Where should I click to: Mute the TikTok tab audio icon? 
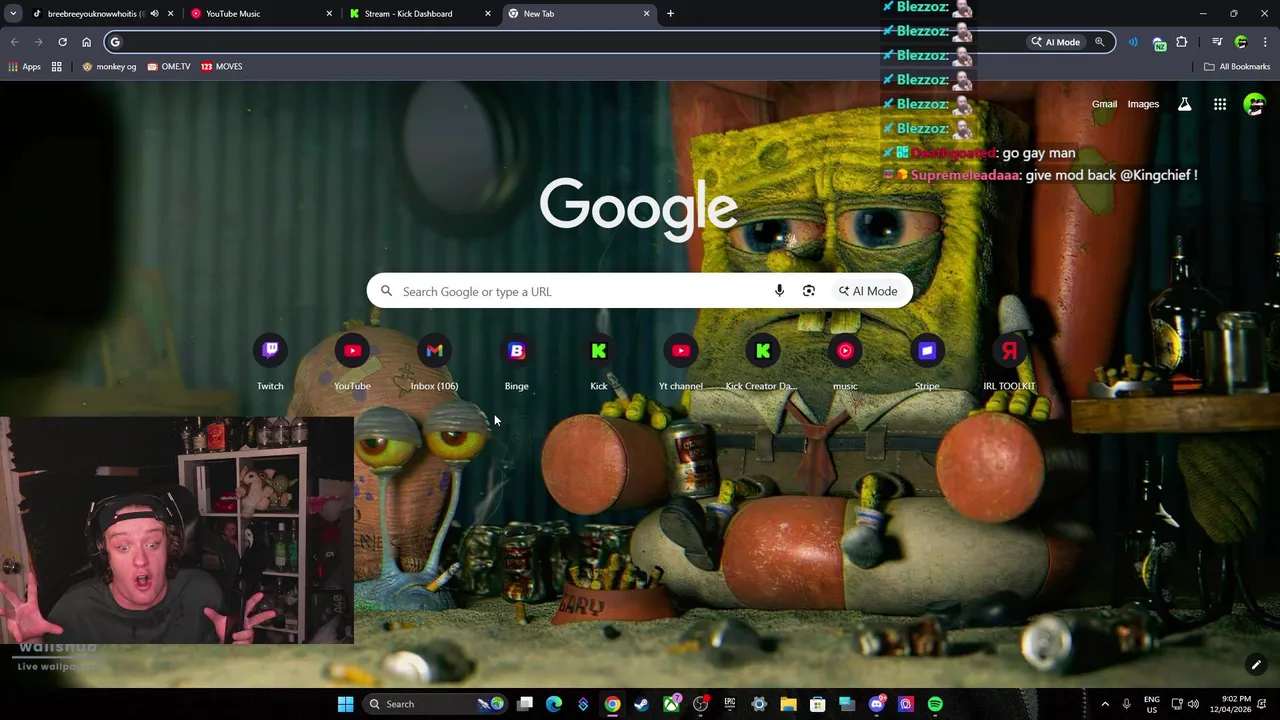click(x=154, y=14)
